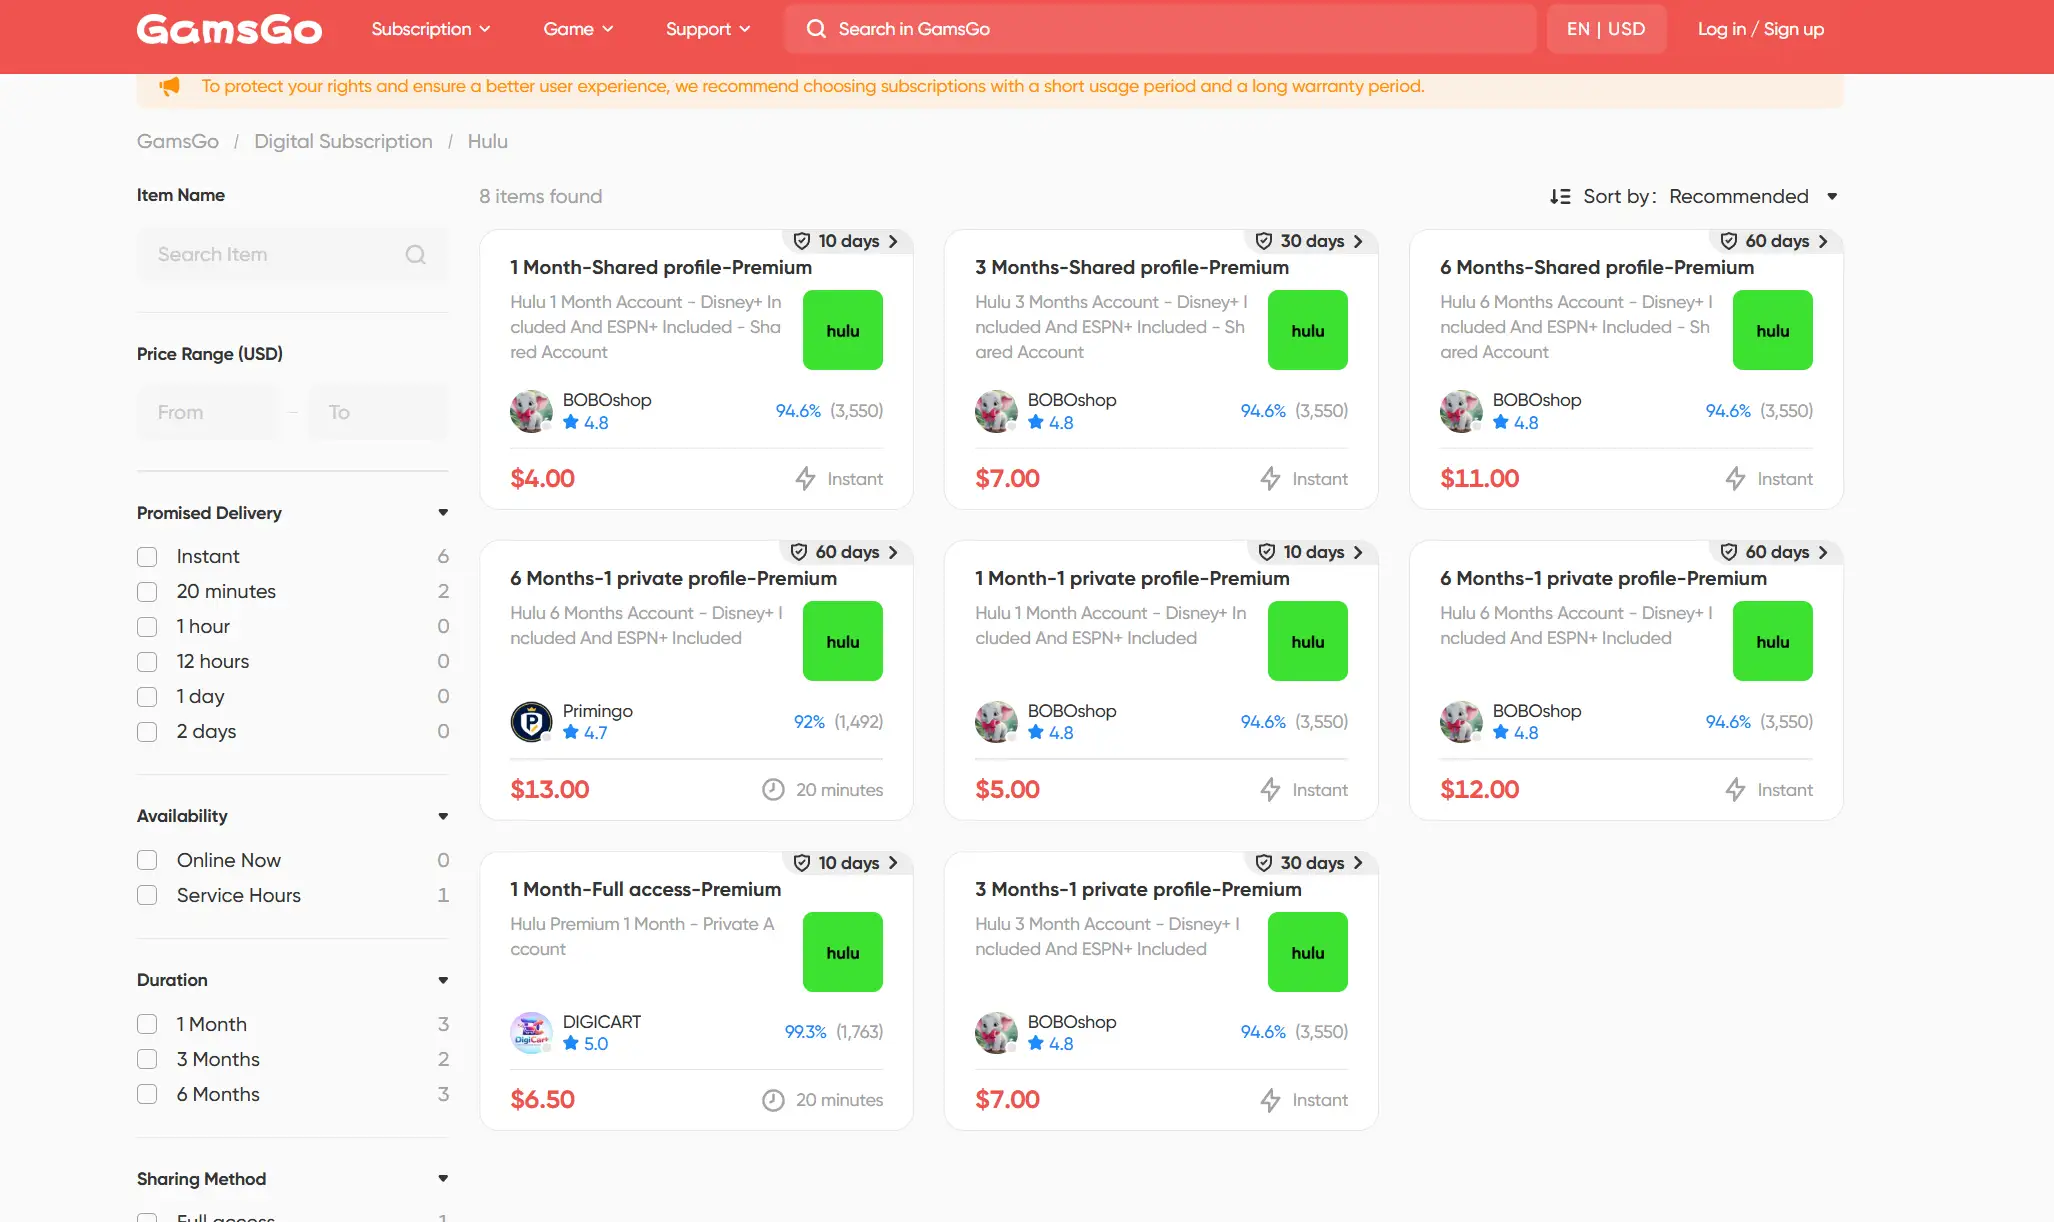The image size is (2054, 1222).
Task: Click the shield warranty icon on the $13.00 listing
Action: [x=799, y=552]
